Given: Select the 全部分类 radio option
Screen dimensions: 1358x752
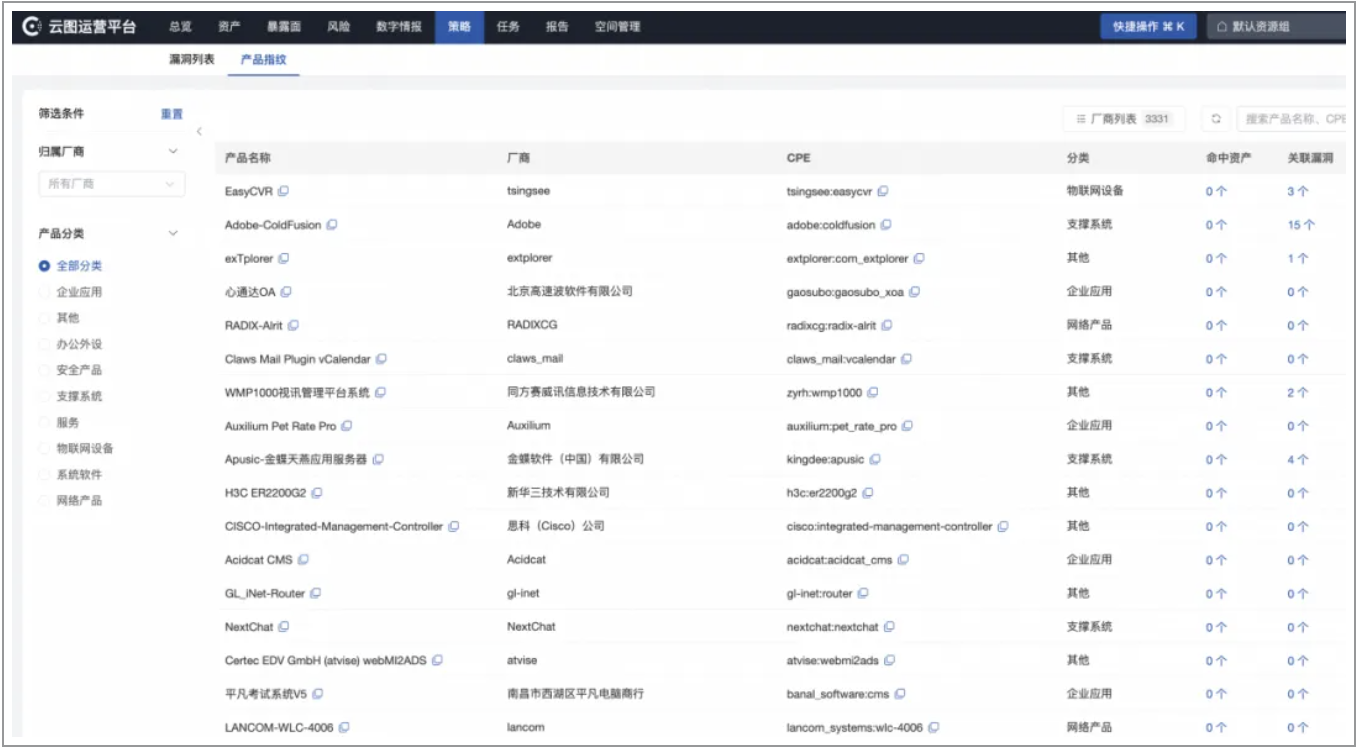Looking at the screenshot, I should coord(44,266).
